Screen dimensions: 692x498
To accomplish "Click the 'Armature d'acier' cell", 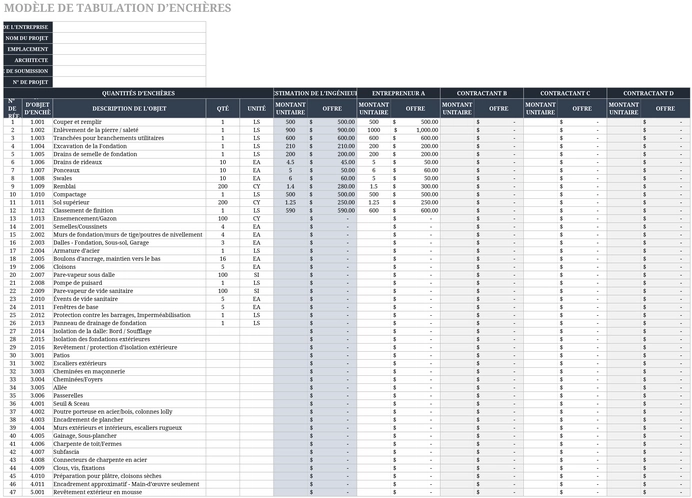I will point(129,251).
